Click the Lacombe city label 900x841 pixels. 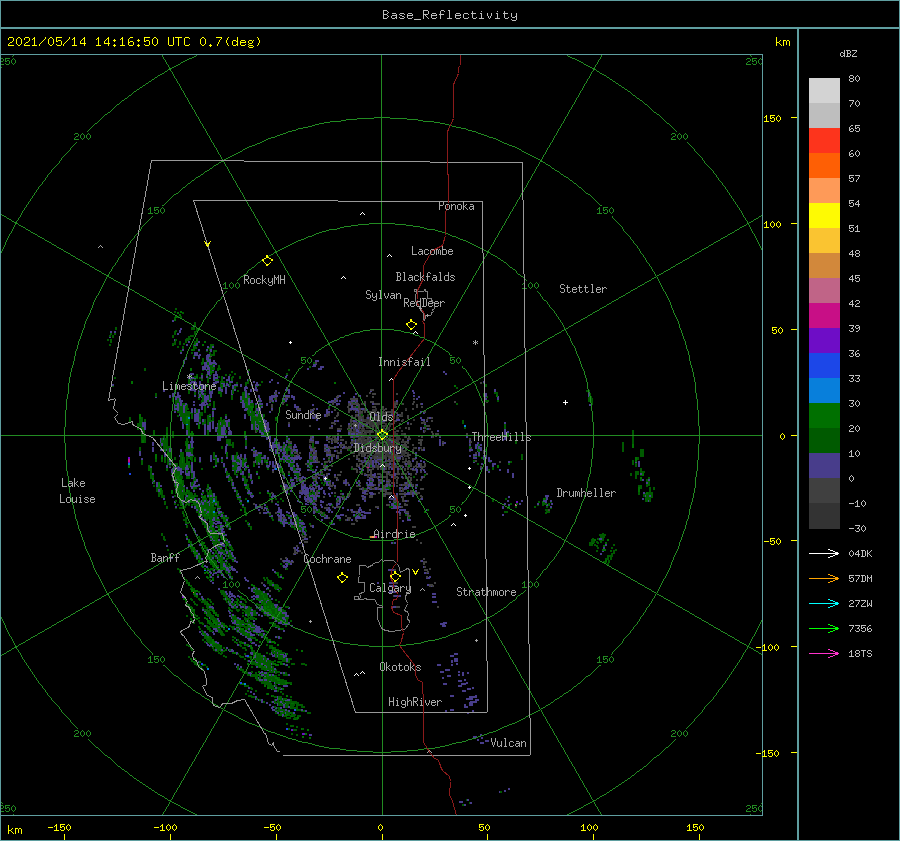(432, 251)
